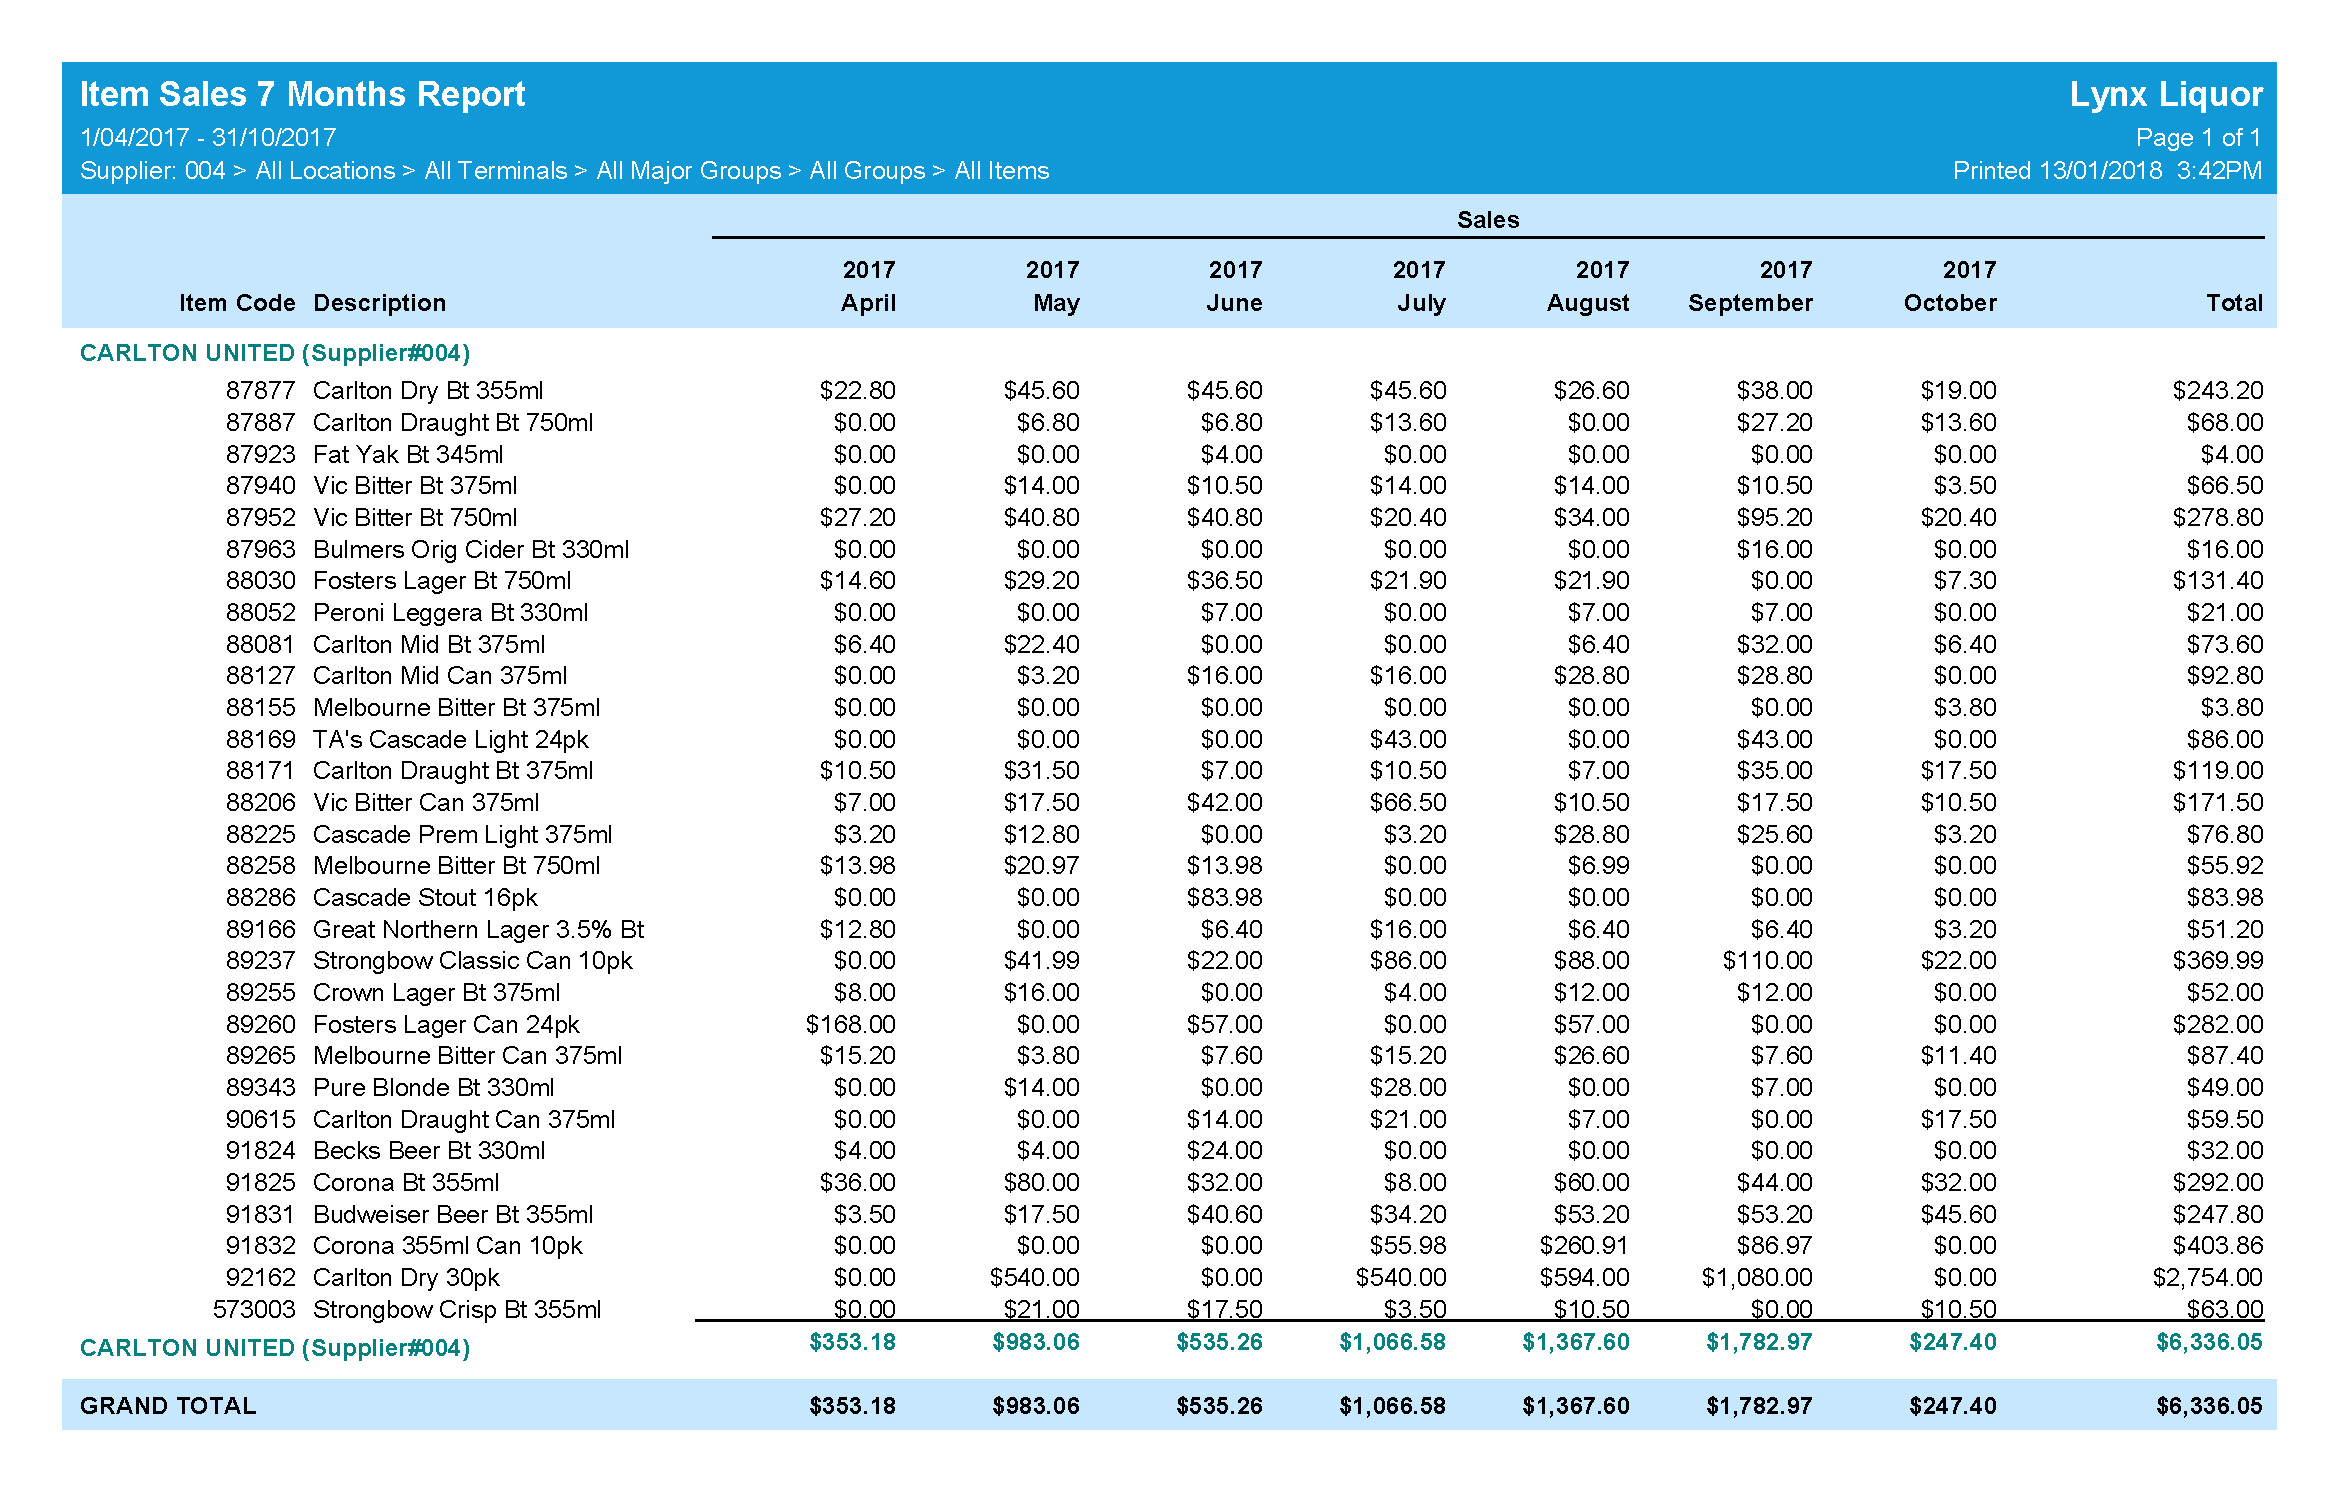The height and width of the screenshot is (1500, 2337).
Task: Click TA's Cascade Light 24pk entry
Action: (450, 739)
